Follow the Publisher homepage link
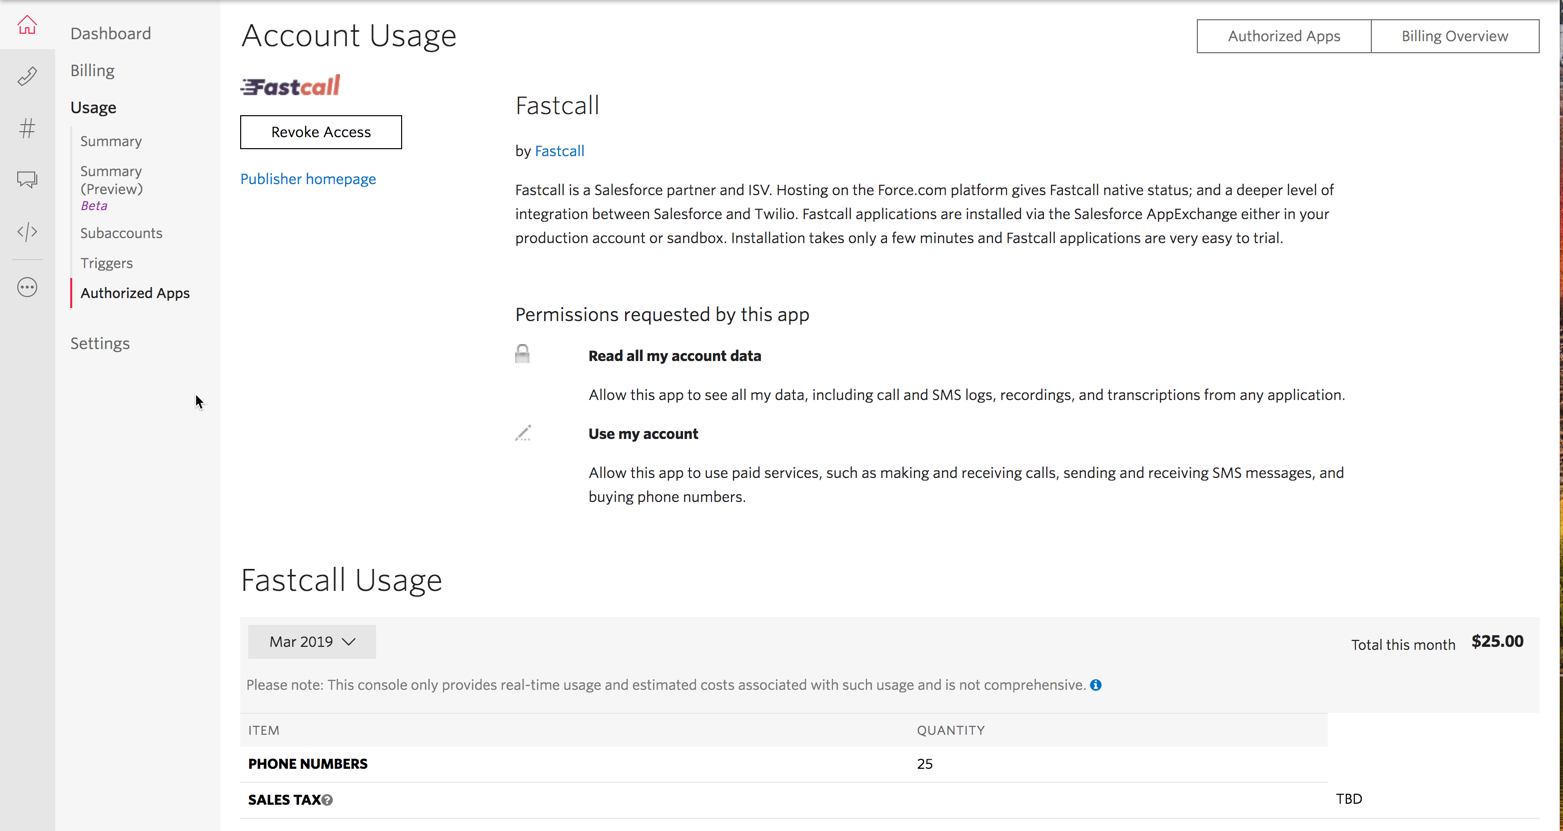 click(x=308, y=179)
